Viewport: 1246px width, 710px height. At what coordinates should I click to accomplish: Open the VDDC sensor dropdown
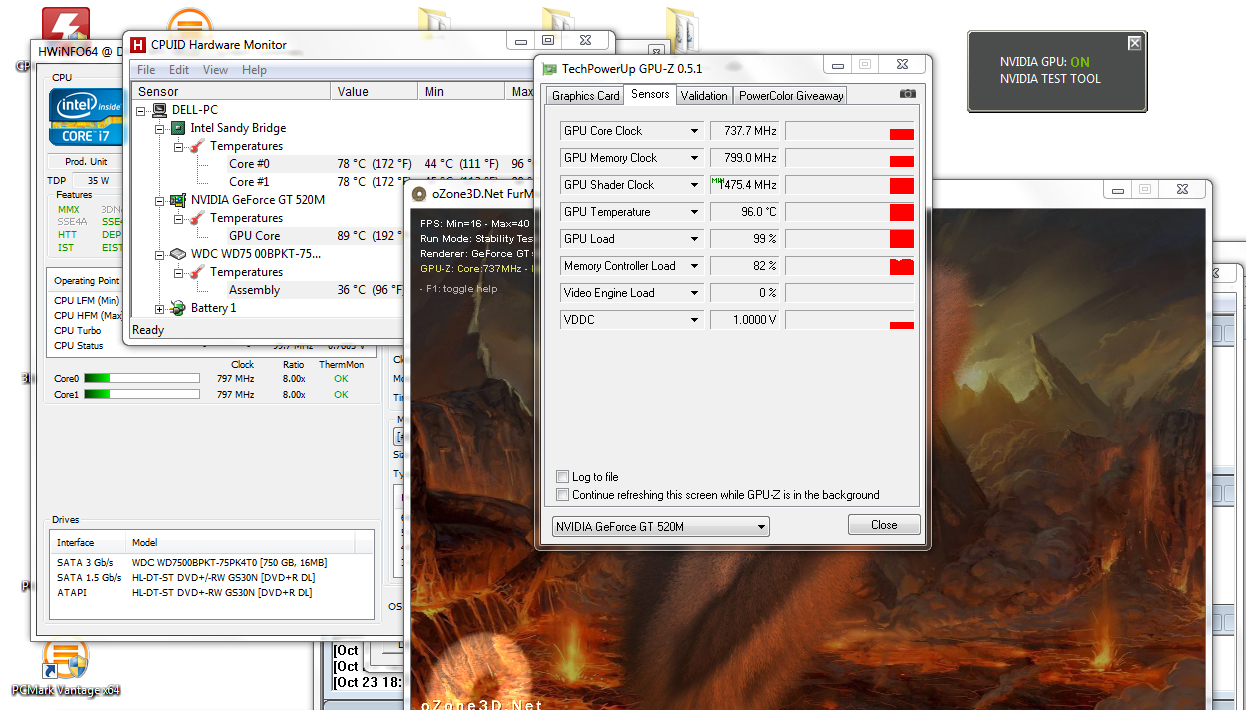694,320
